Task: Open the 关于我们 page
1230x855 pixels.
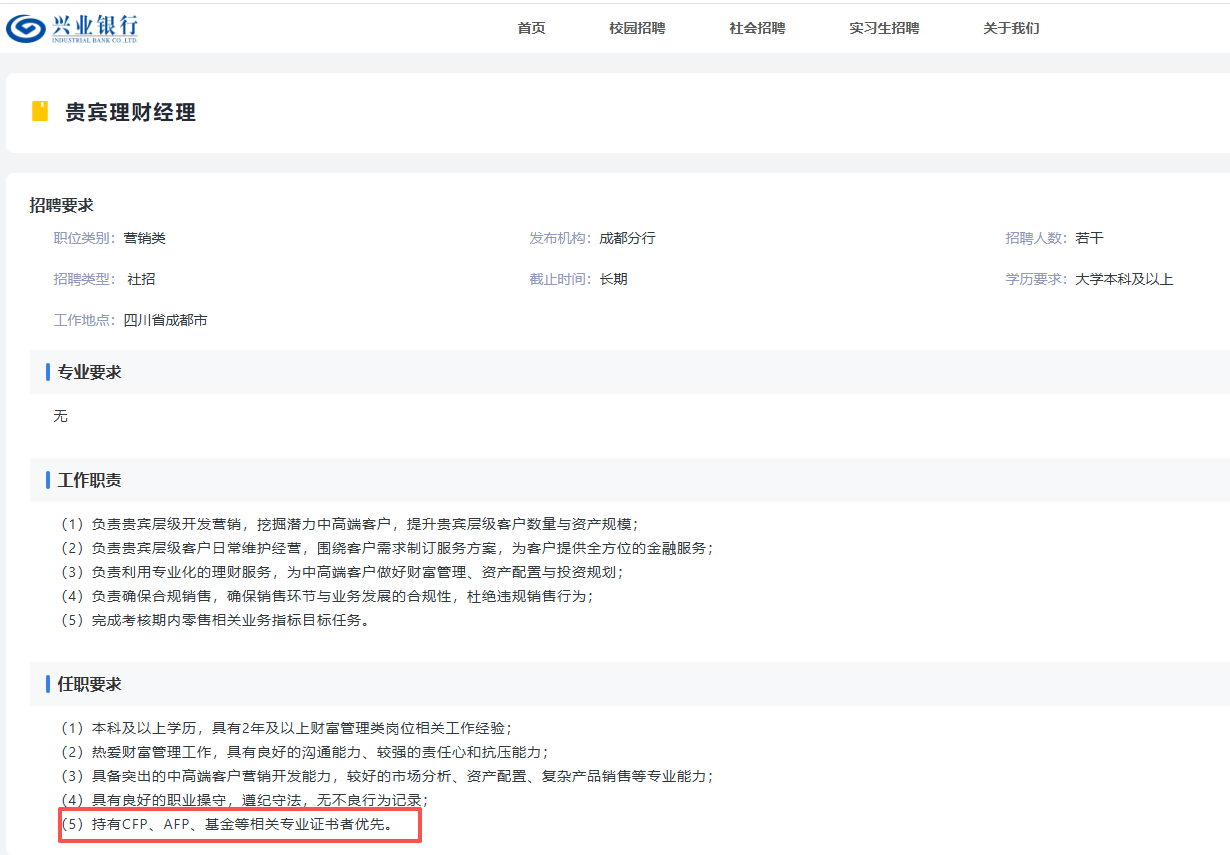Action: pyautogui.click(x=1011, y=28)
